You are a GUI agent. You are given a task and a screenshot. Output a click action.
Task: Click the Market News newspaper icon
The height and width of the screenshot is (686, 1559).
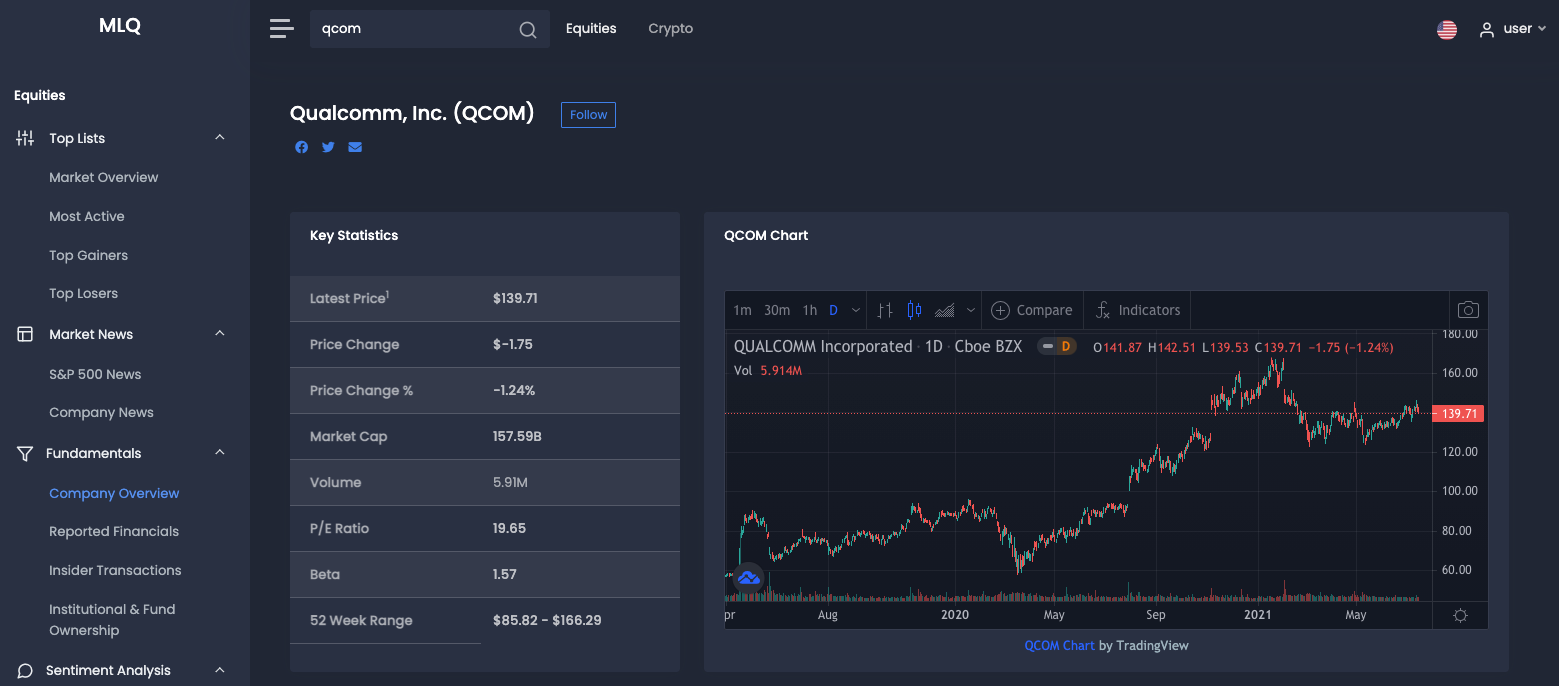pos(25,334)
